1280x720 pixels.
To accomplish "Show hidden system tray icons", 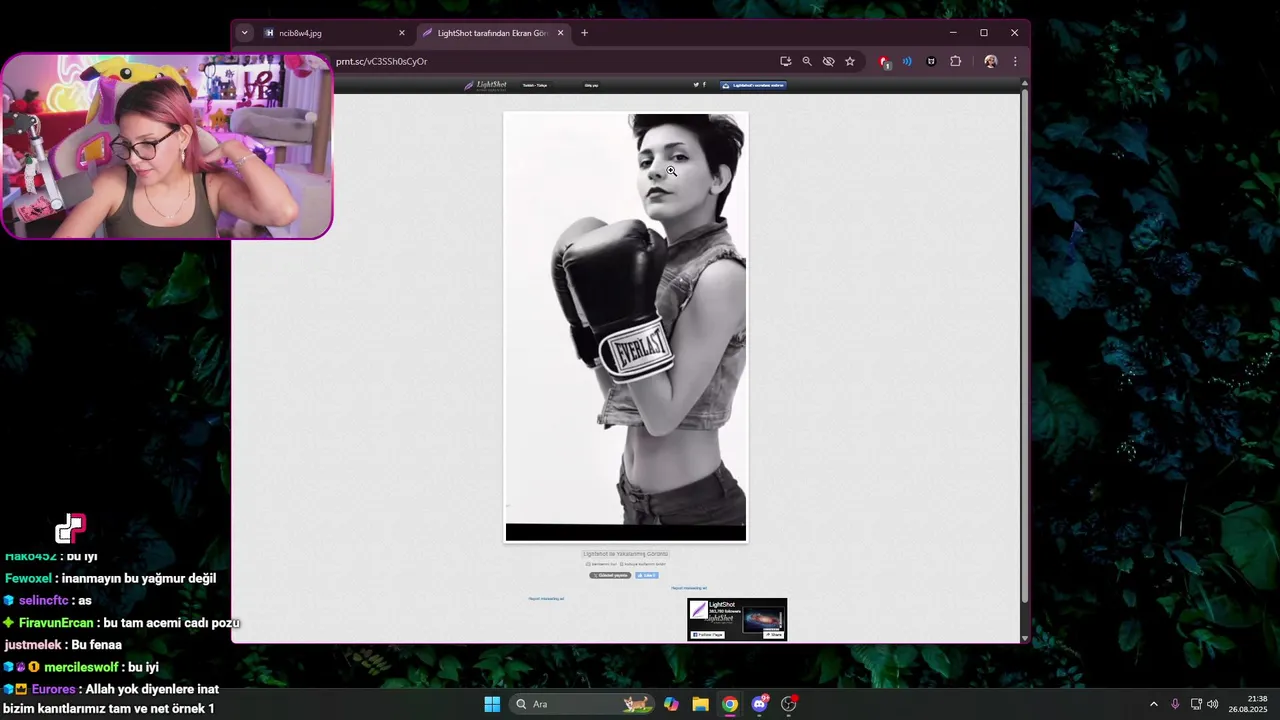I will pos(1153,704).
